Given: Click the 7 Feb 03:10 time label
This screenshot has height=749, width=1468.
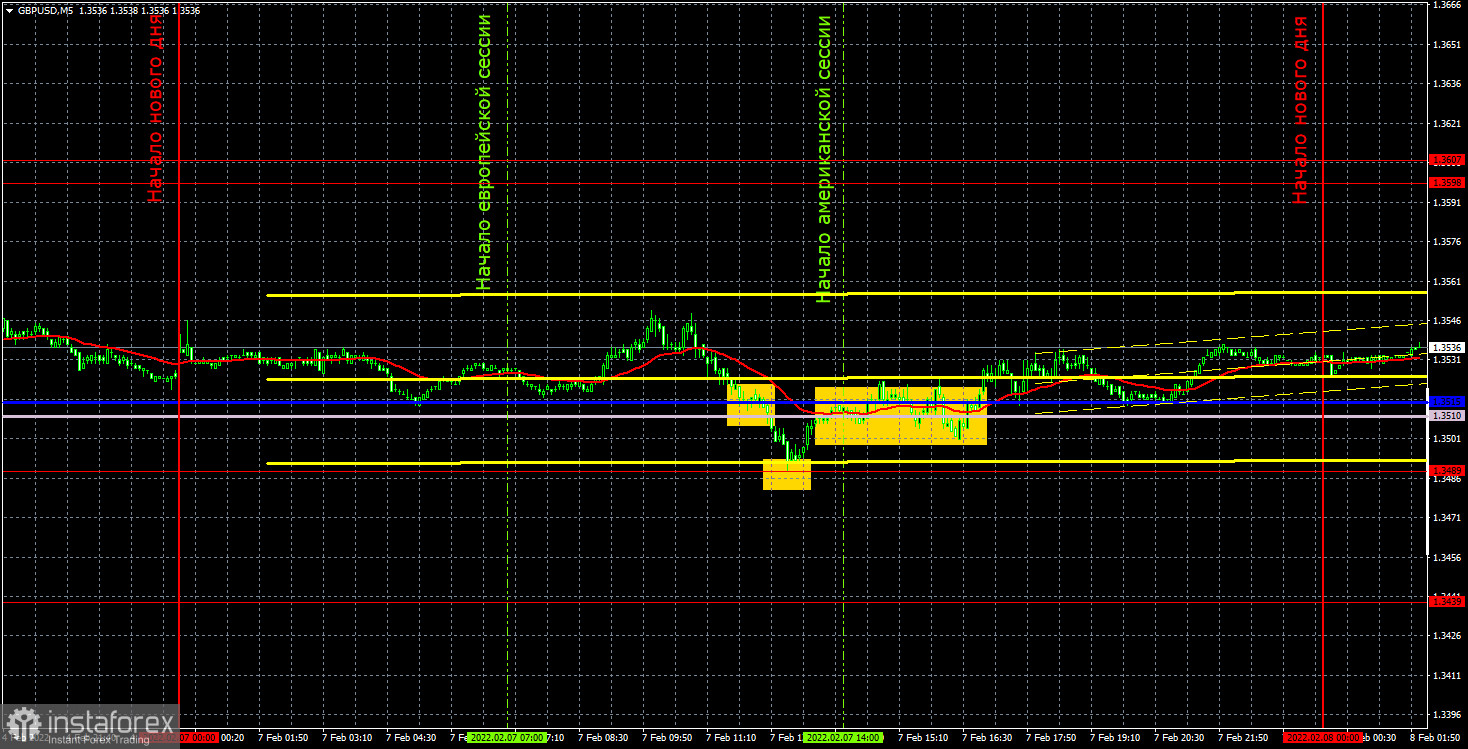Looking at the screenshot, I should 347,737.
